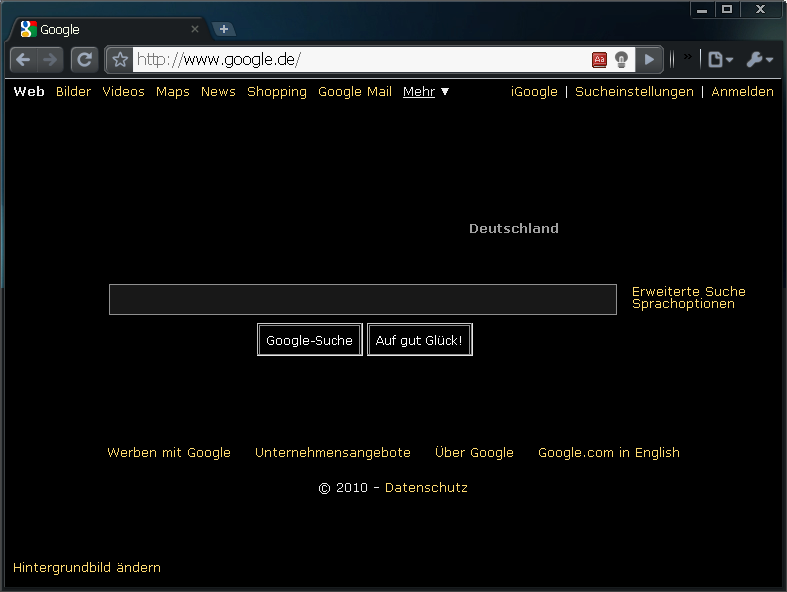The image size is (787, 592).
Task: Switch to Google.com in English
Action: [609, 453]
